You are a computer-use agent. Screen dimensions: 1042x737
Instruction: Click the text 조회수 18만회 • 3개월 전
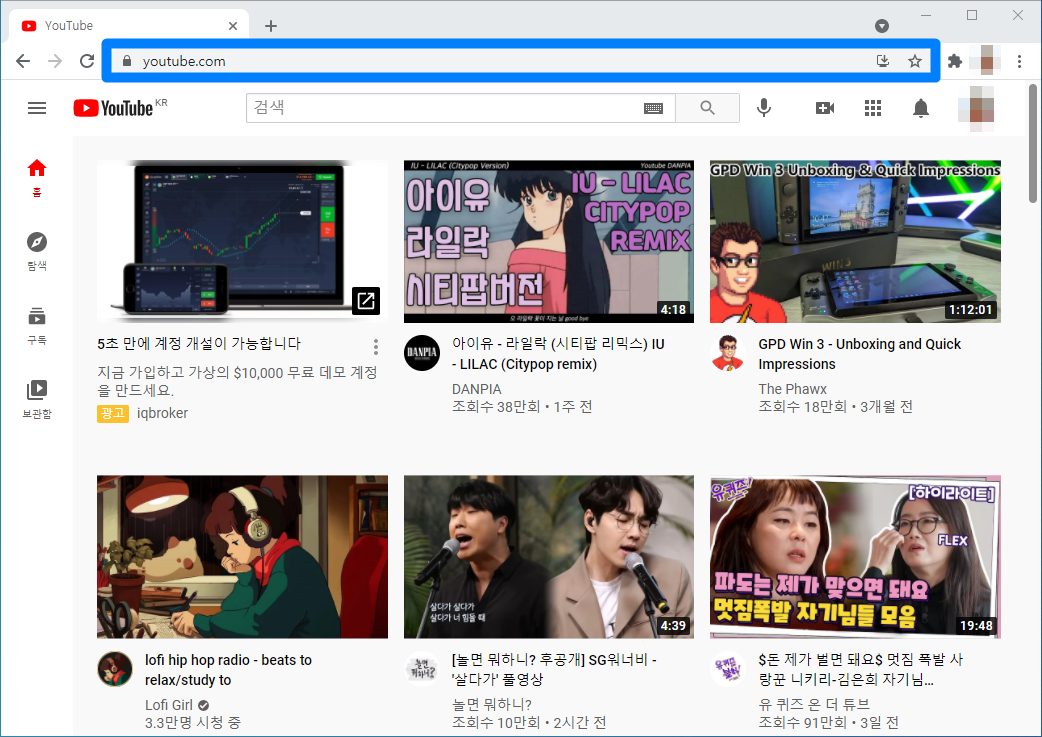click(x=835, y=407)
